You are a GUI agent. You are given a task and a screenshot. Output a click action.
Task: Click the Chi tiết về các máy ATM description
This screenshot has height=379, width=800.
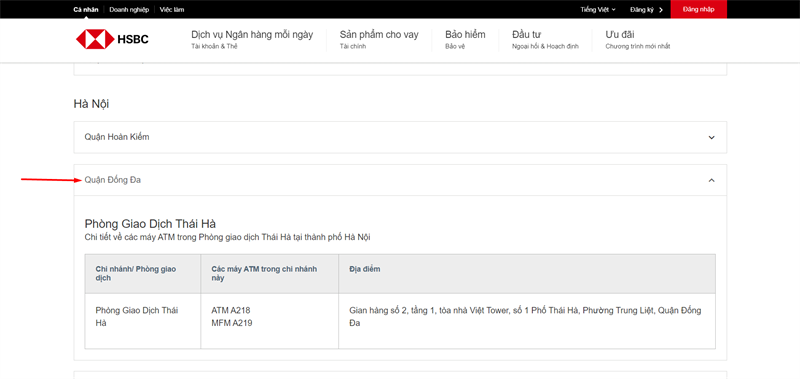pos(228,237)
